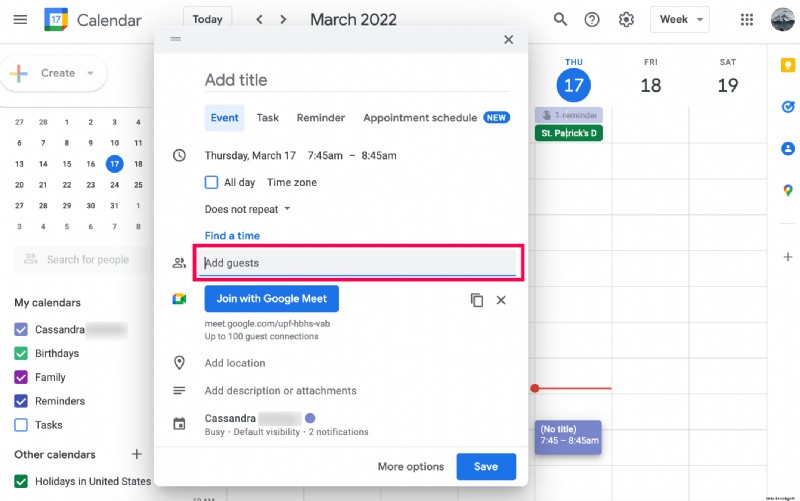Open Google Tasks side panel icon
This screenshot has height=501, width=800.
(x=788, y=107)
